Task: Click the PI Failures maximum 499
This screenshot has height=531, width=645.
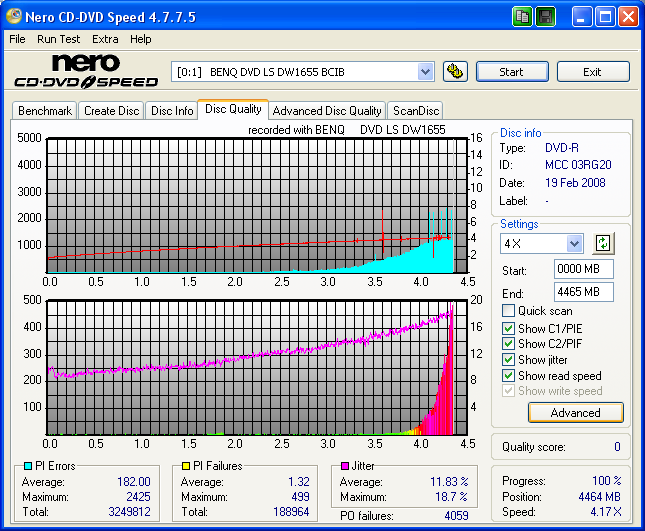Action: (x=300, y=496)
